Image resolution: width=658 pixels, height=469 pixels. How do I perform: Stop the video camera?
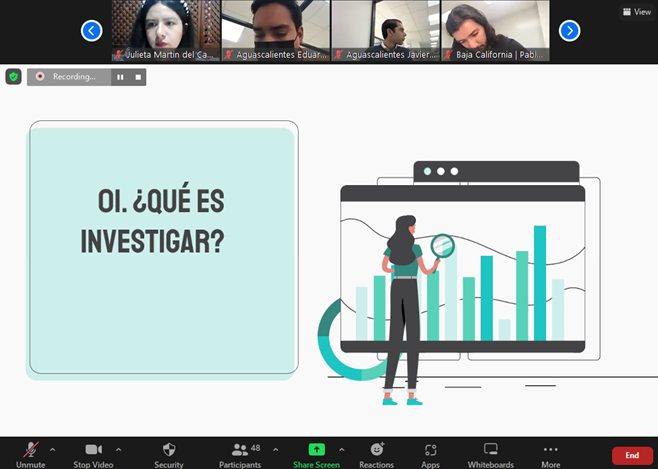coord(93,455)
